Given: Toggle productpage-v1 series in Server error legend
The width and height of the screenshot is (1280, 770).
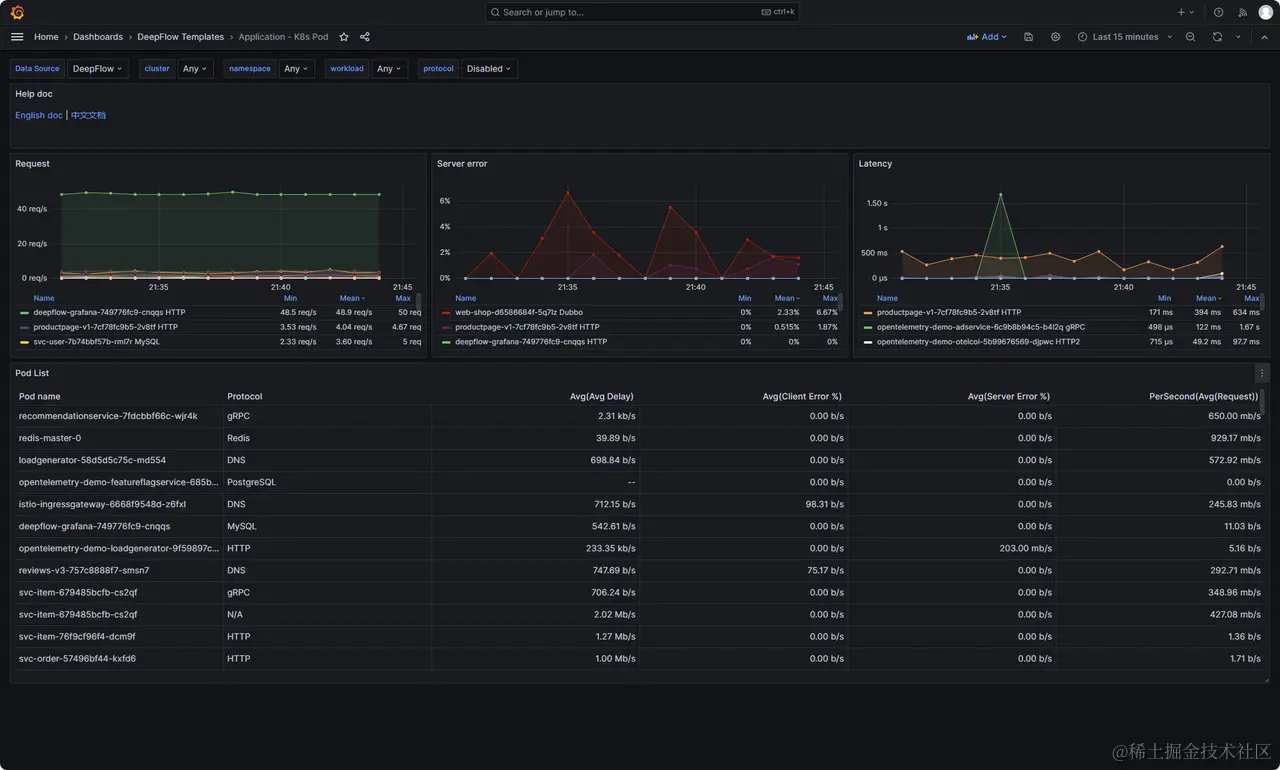Looking at the screenshot, I should pos(527,327).
